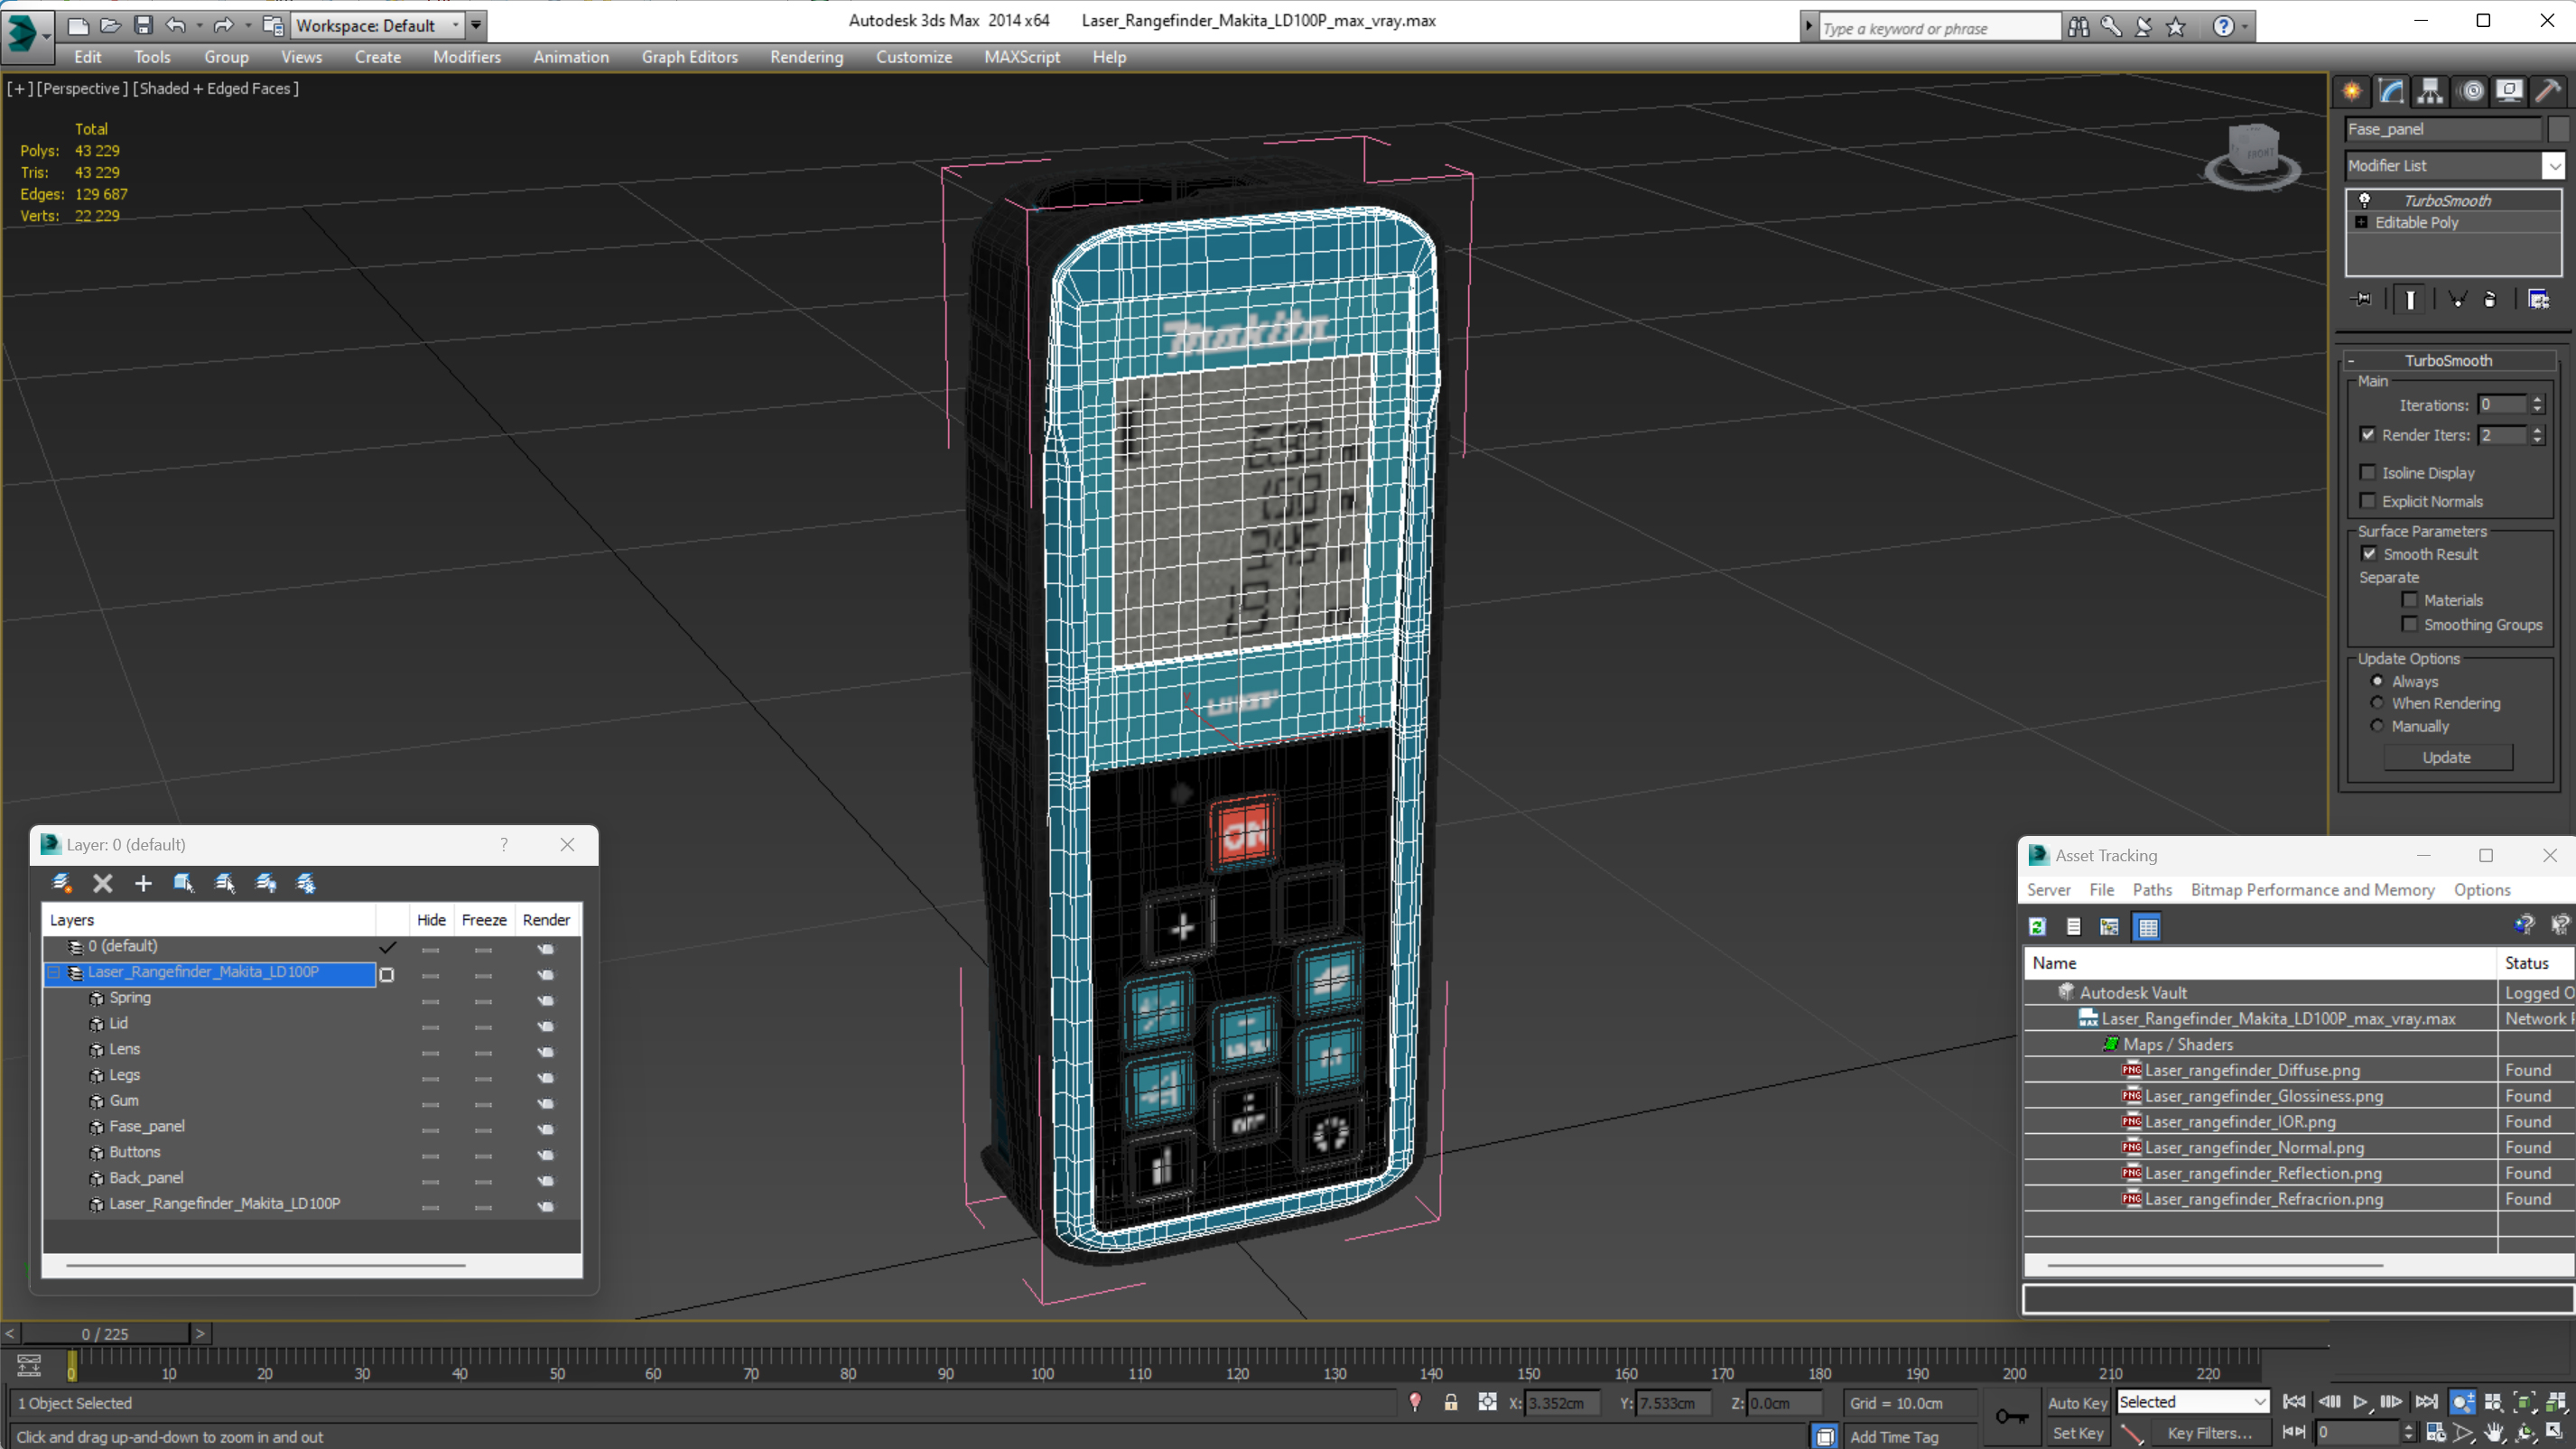Open the Rendering menu
Image resolution: width=2576 pixels, height=1449 pixels.
click(806, 57)
